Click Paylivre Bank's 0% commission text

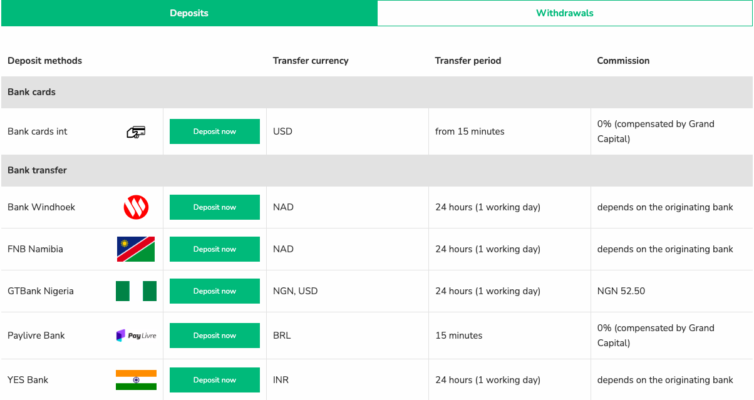coord(655,336)
